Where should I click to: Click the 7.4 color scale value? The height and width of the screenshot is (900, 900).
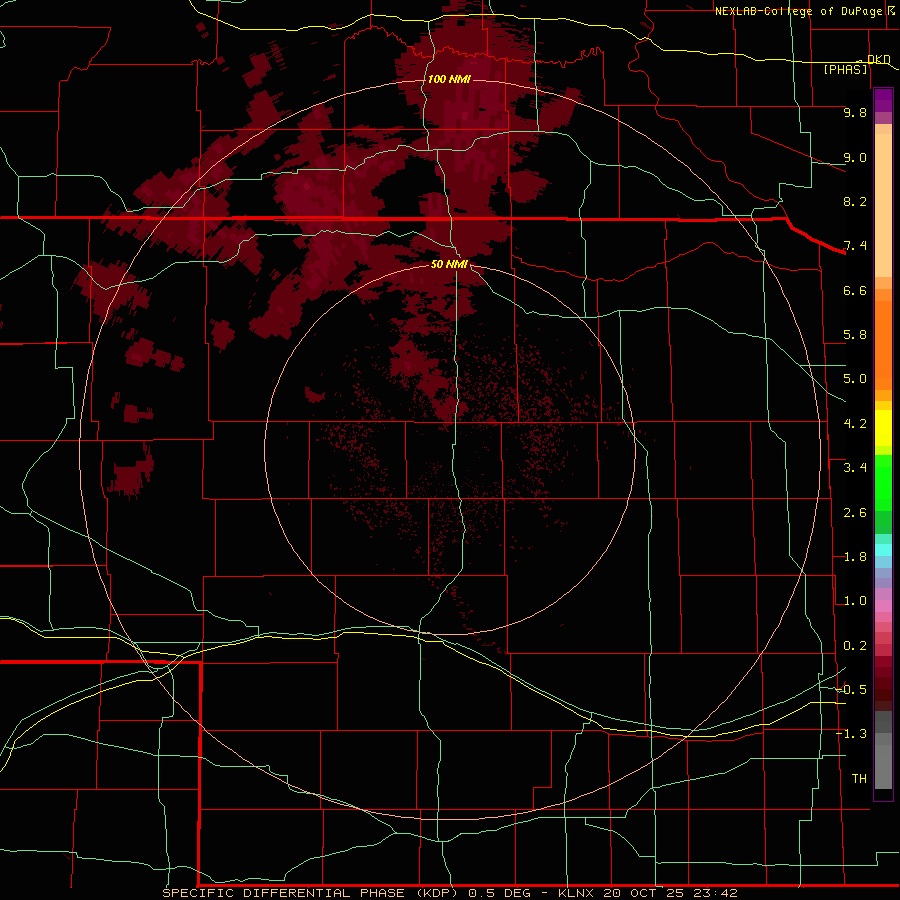pyautogui.click(x=855, y=246)
